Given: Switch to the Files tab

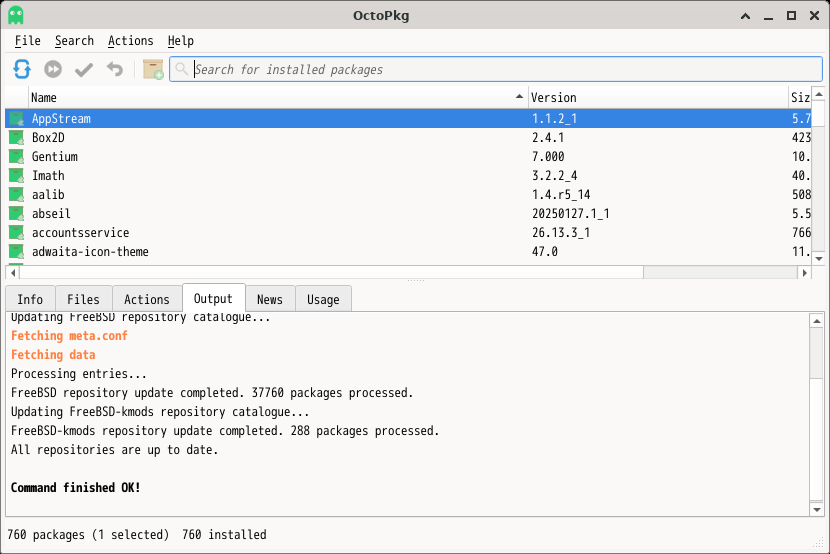Looking at the screenshot, I should 83,299.
